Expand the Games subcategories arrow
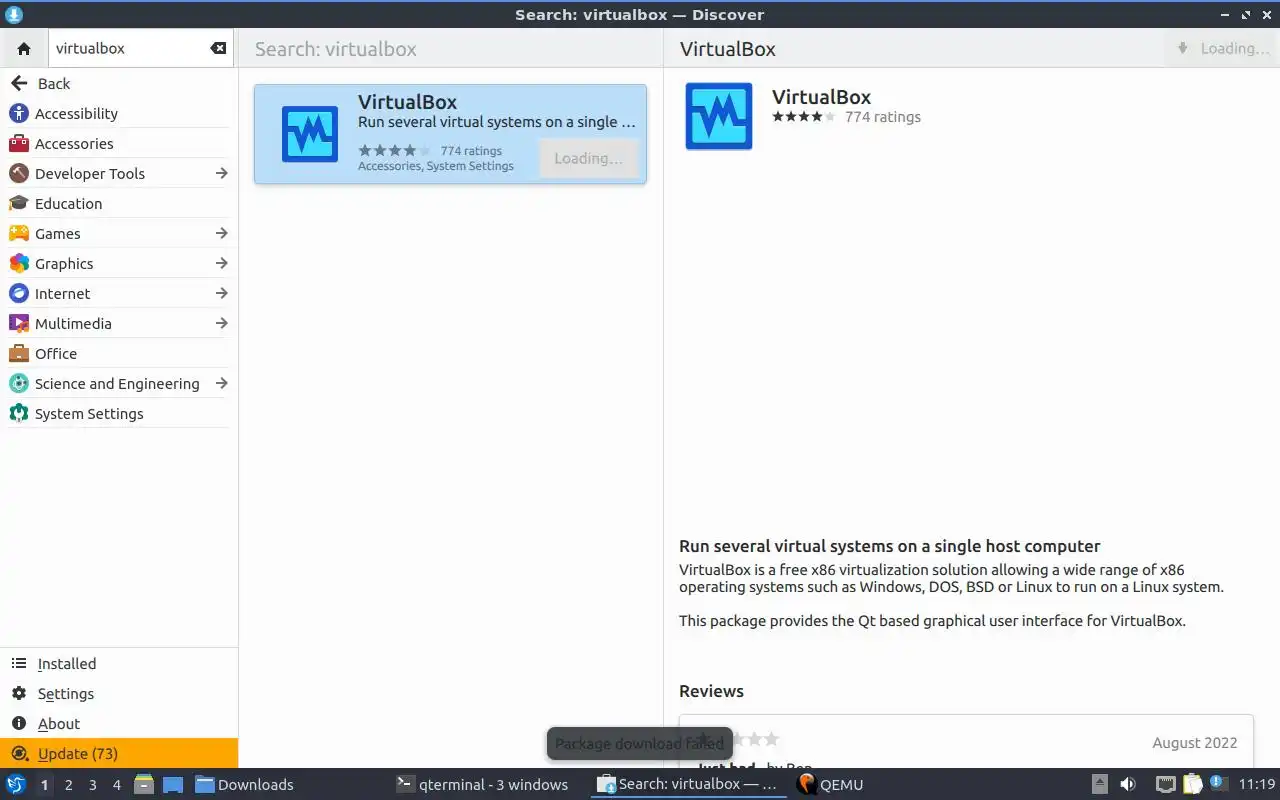The width and height of the screenshot is (1280, 800). pyautogui.click(x=221, y=233)
